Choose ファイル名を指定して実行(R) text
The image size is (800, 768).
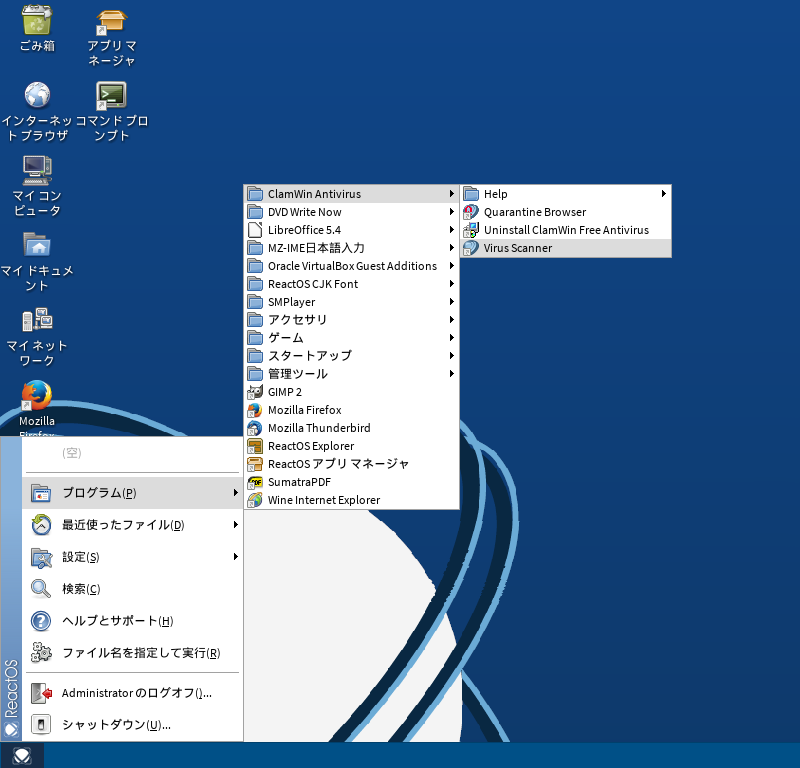141,653
